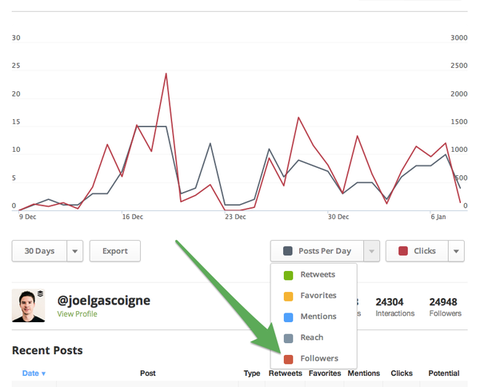Image resolution: width=480 pixels, height=387 pixels.
Task: Click the red Followers color icon
Action: (x=288, y=359)
